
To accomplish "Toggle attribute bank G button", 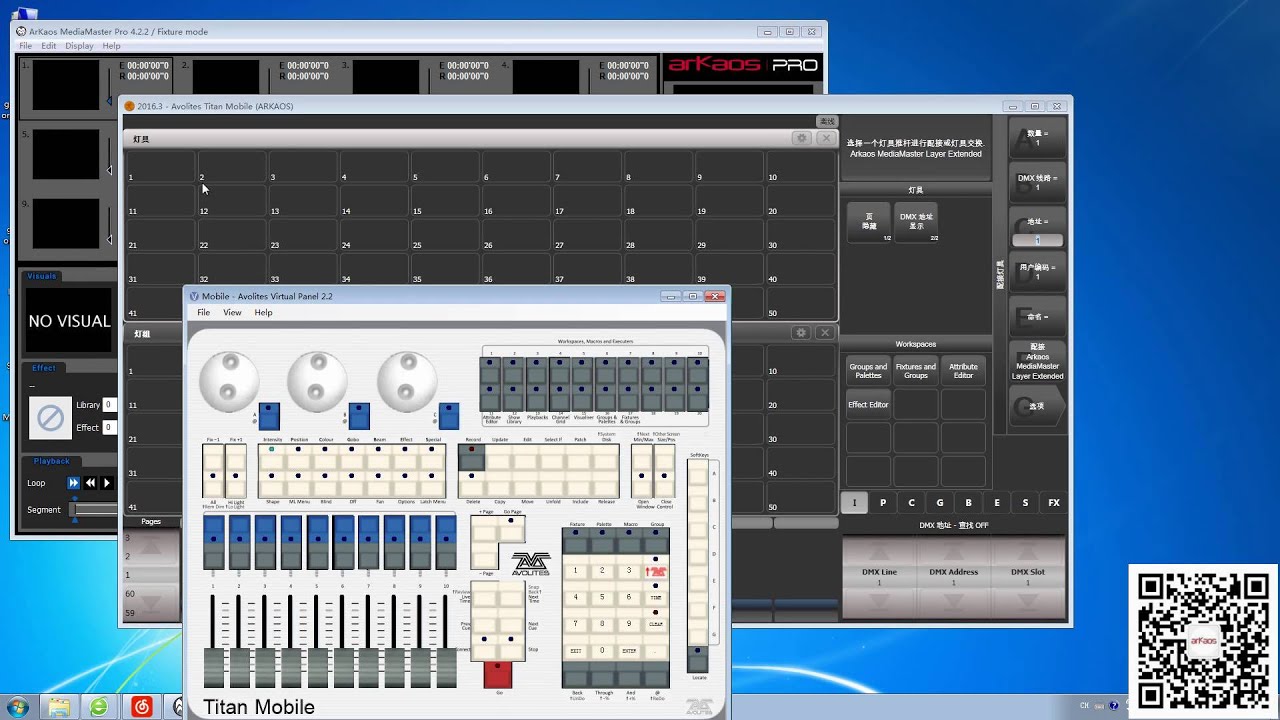I will tap(940, 503).
